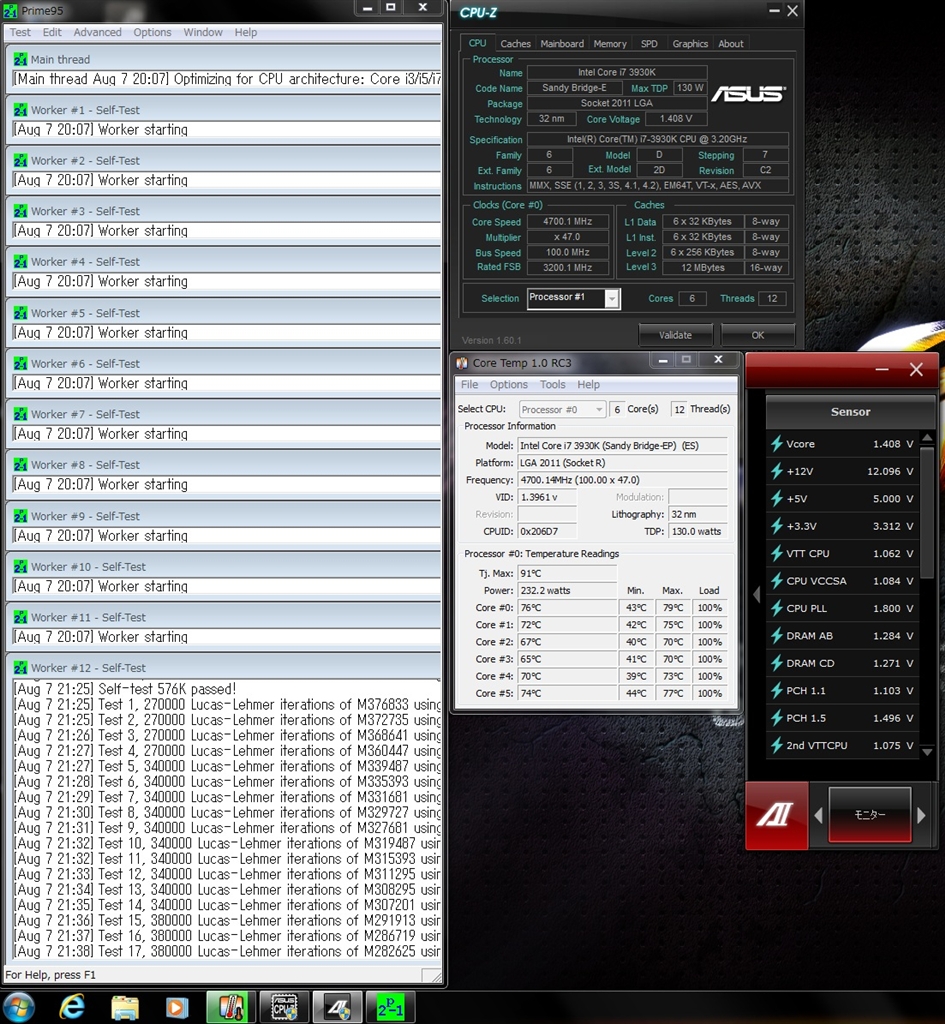This screenshot has width=945, height=1024.
Task: Collapse the Sensor panel with left arrow
Action: point(756,595)
